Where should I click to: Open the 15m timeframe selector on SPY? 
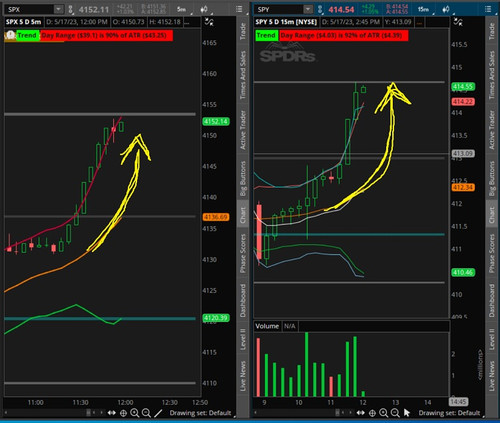(x=424, y=9)
